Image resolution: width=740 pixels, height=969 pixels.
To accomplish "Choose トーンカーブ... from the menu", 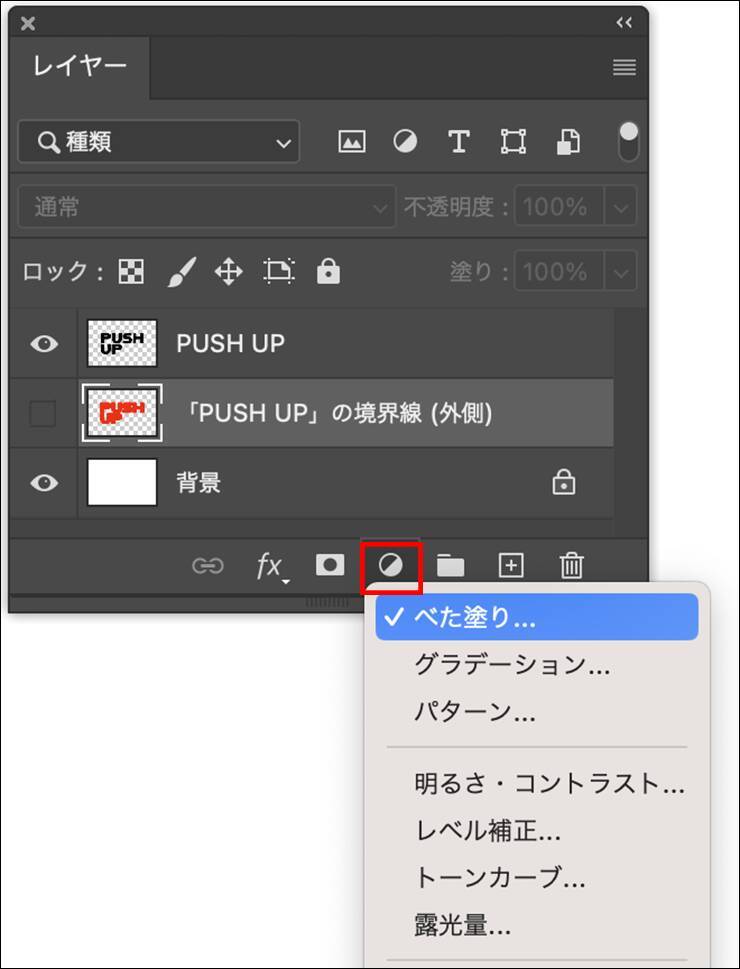I will click(499, 878).
